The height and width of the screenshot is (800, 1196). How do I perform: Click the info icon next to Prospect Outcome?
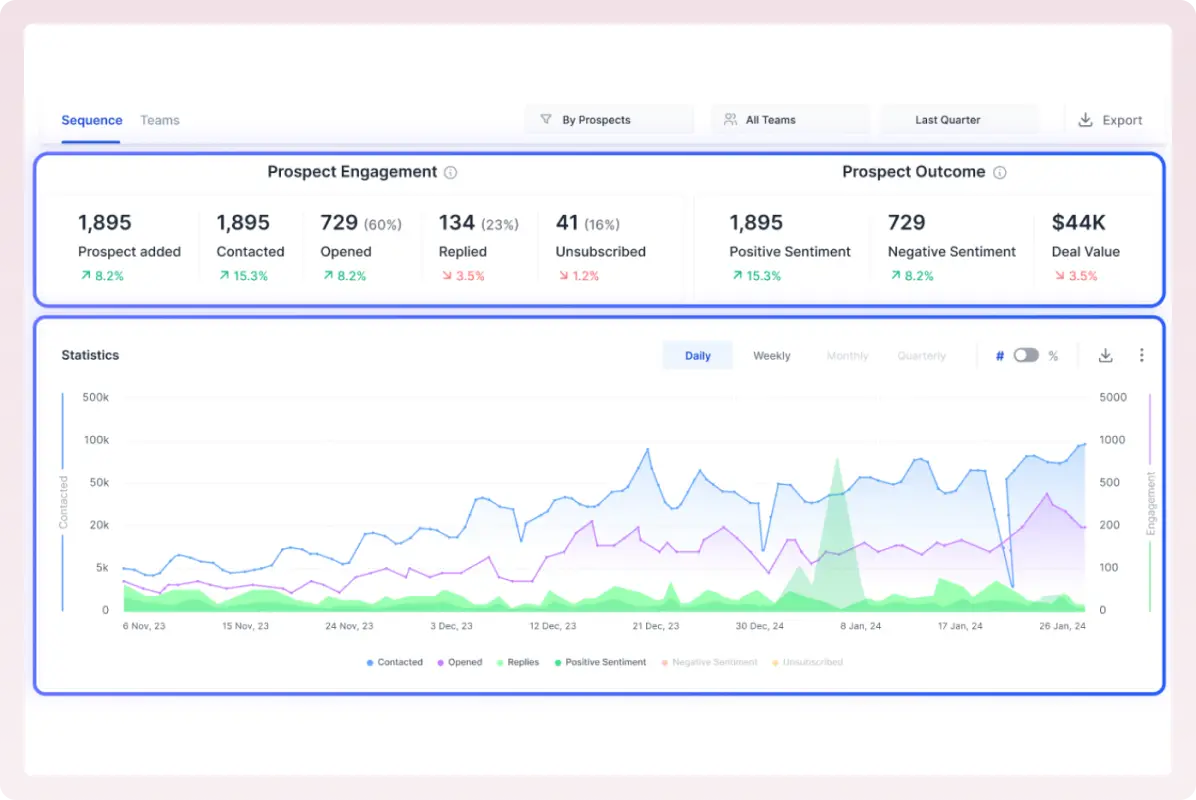(998, 172)
